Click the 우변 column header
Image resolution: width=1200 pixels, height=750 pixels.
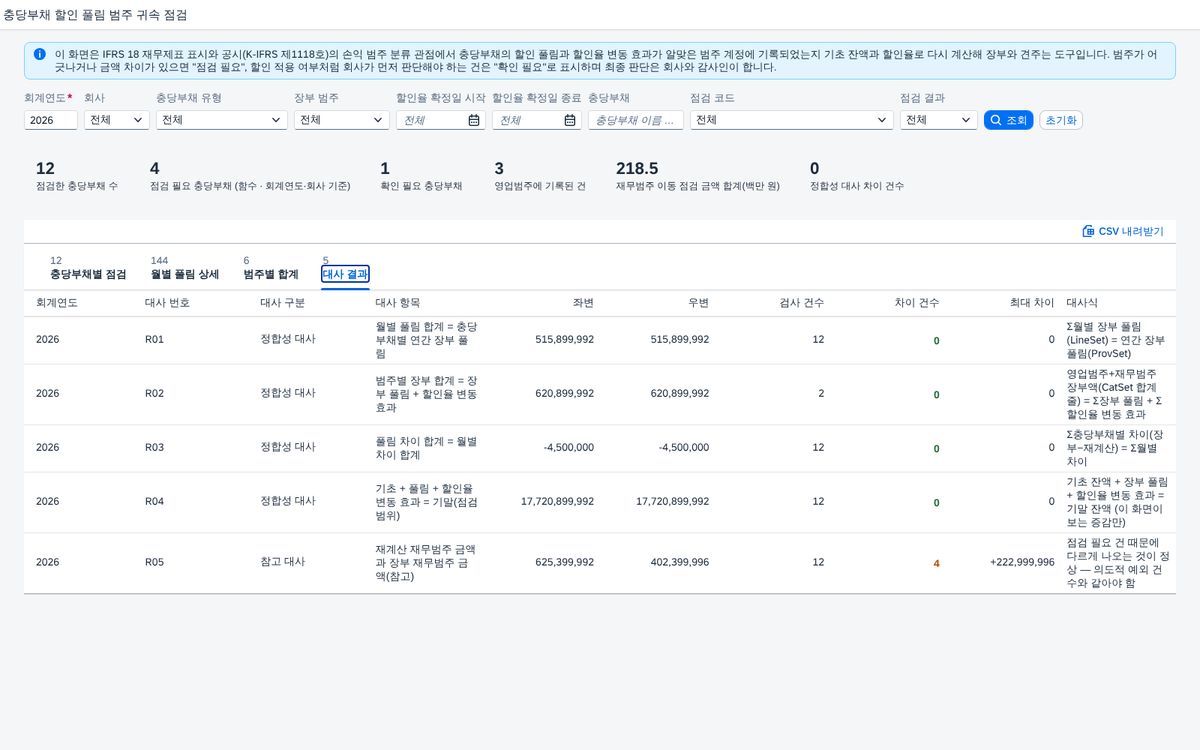pyautogui.click(x=698, y=303)
